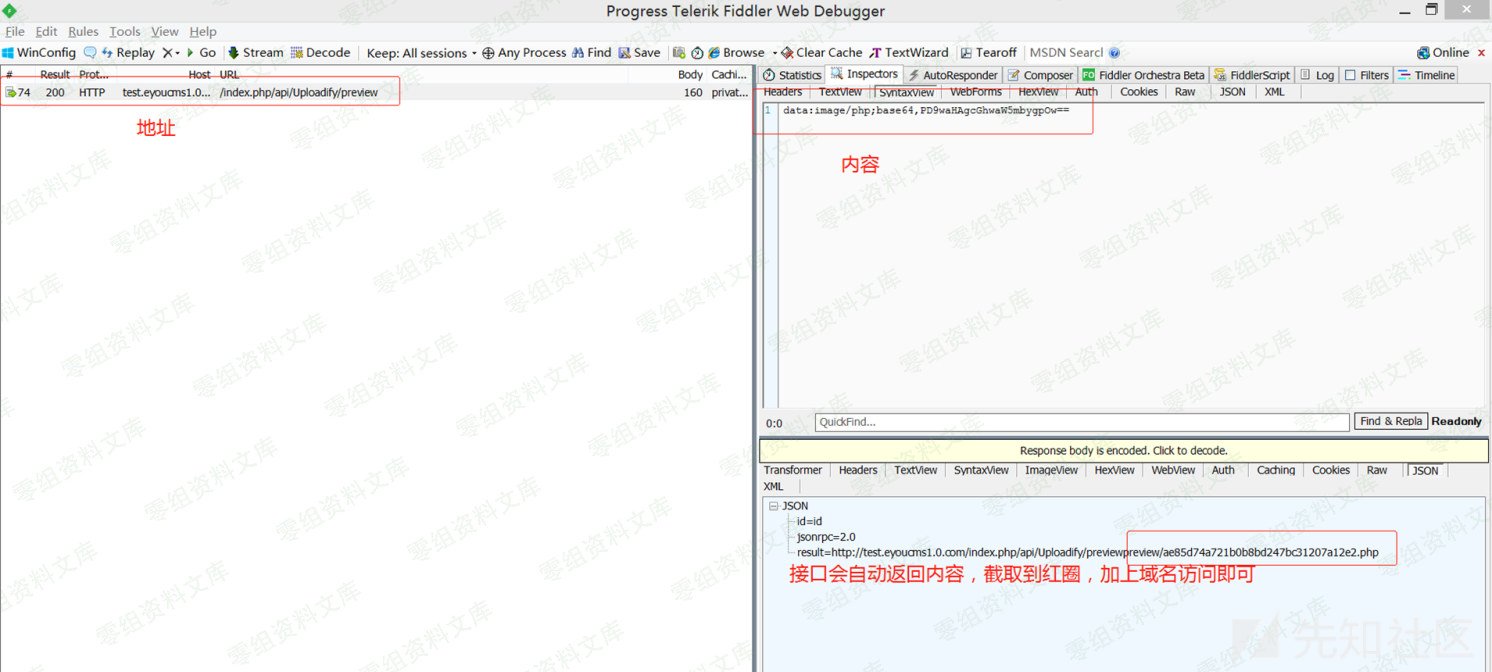
Task: Sort sessions by Result column header
Action: 55,75
